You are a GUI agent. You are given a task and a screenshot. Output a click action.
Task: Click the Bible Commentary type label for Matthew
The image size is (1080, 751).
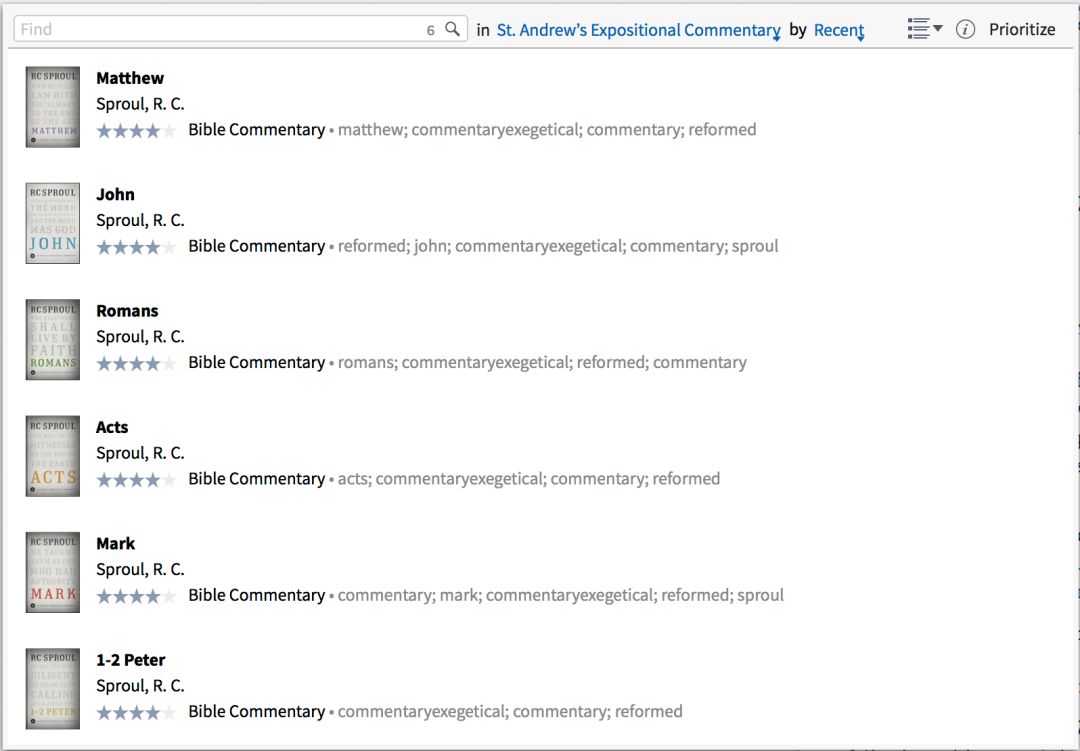tap(257, 130)
